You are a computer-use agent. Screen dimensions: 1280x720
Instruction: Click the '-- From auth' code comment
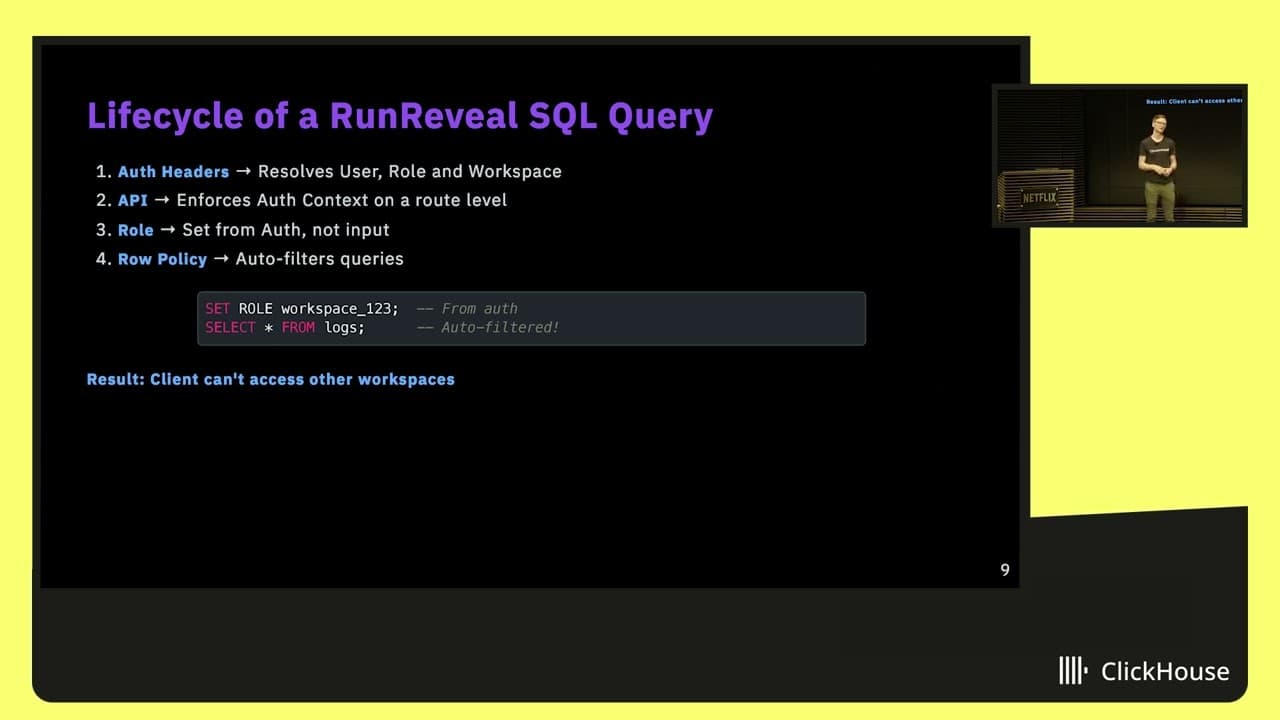467,309
